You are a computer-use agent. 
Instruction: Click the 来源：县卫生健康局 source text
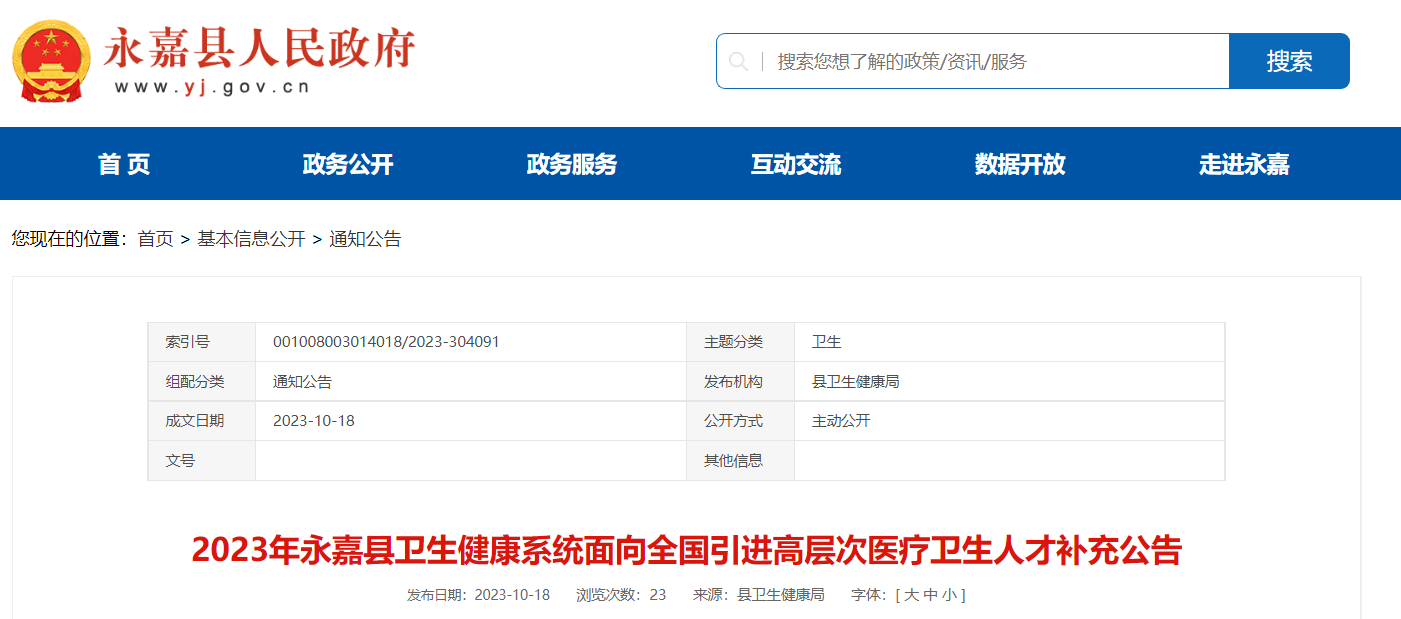[x=759, y=595]
